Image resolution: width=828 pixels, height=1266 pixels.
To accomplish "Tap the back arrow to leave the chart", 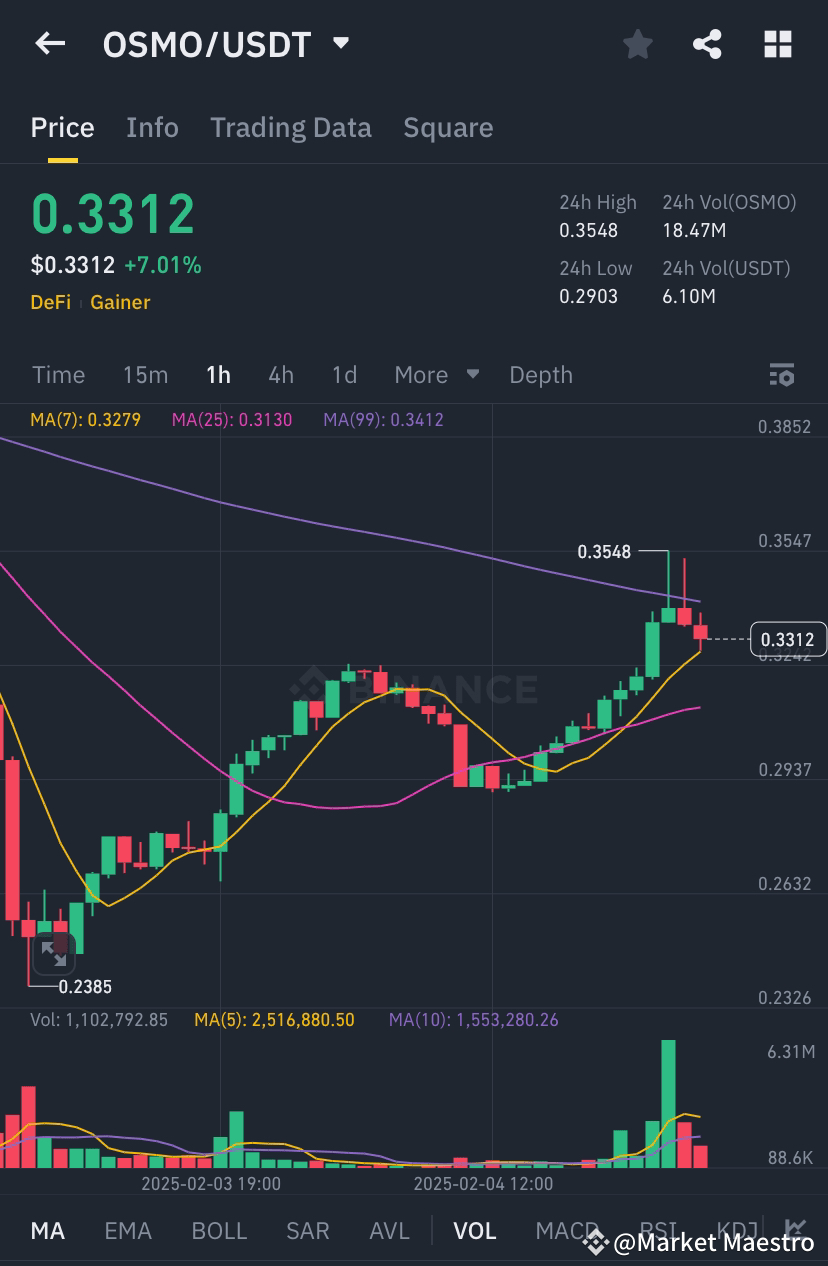I will (50, 44).
